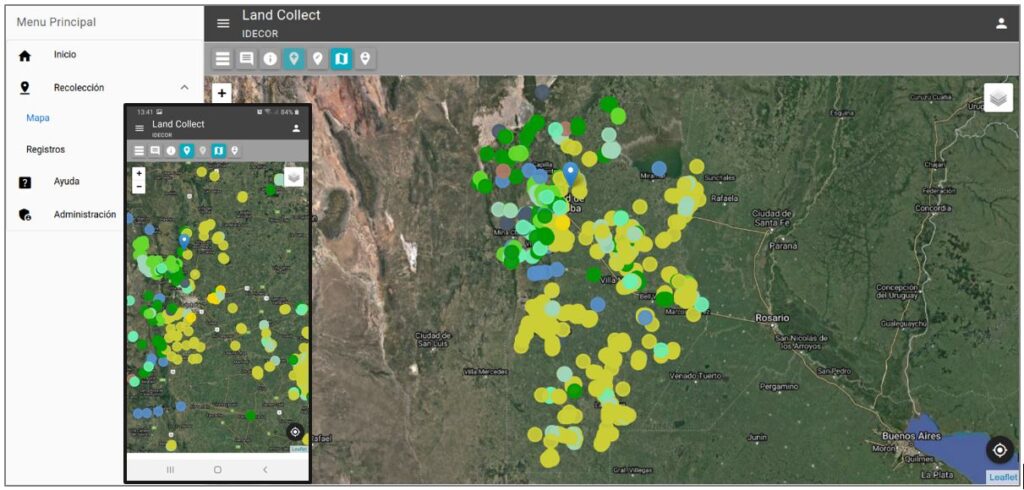The width and height of the screenshot is (1024, 490).
Task: Click the Rosario city label on the map
Action: pyautogui.click(x=773, y=318)
